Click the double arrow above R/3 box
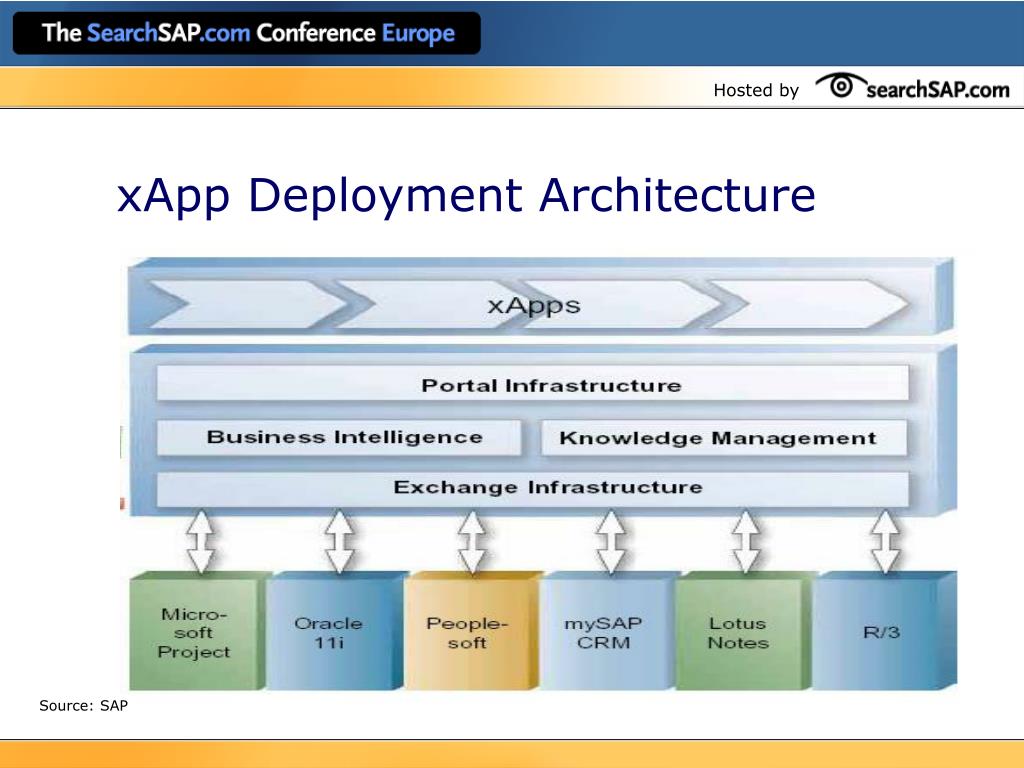The image size is (1024, 768). (x=886, y=541)
